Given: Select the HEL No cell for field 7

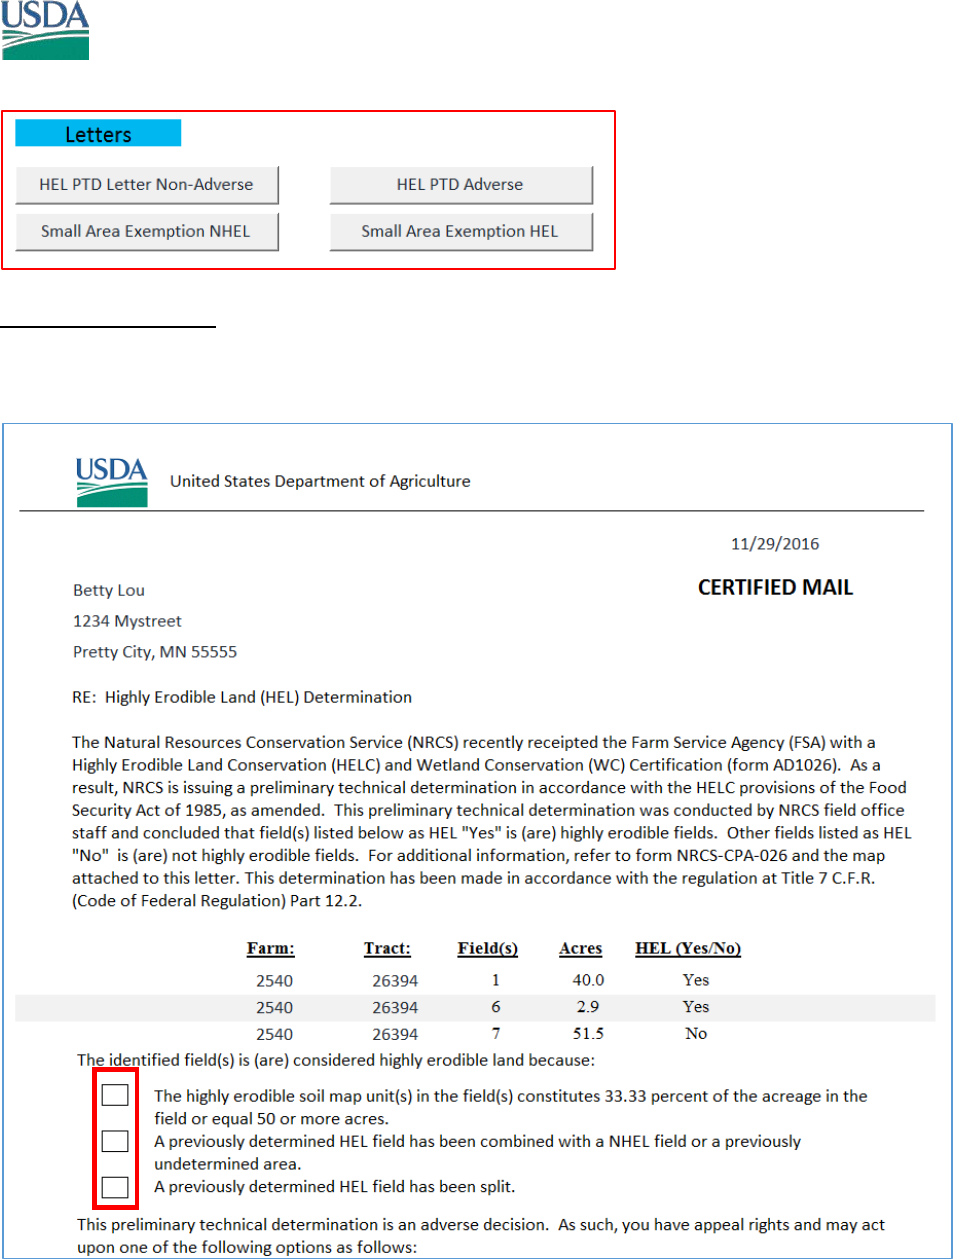Looking at the screenshot, I should 696,1034.
